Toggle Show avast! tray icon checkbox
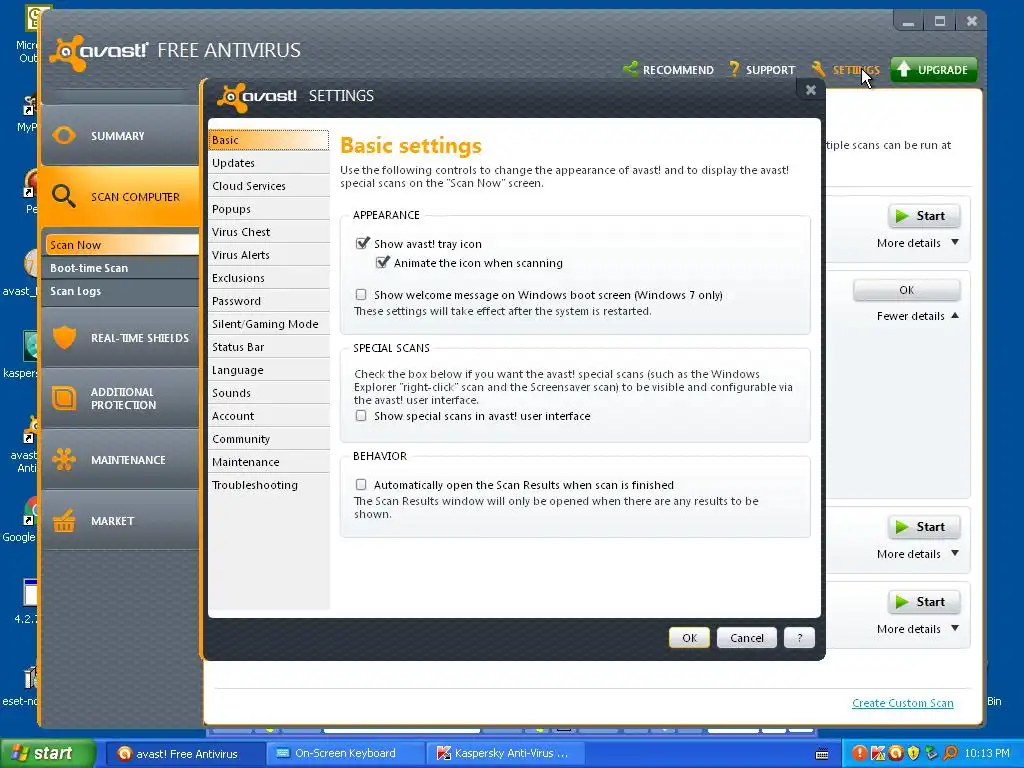This screenshot has width=1024, height=768. pos(362,243)
